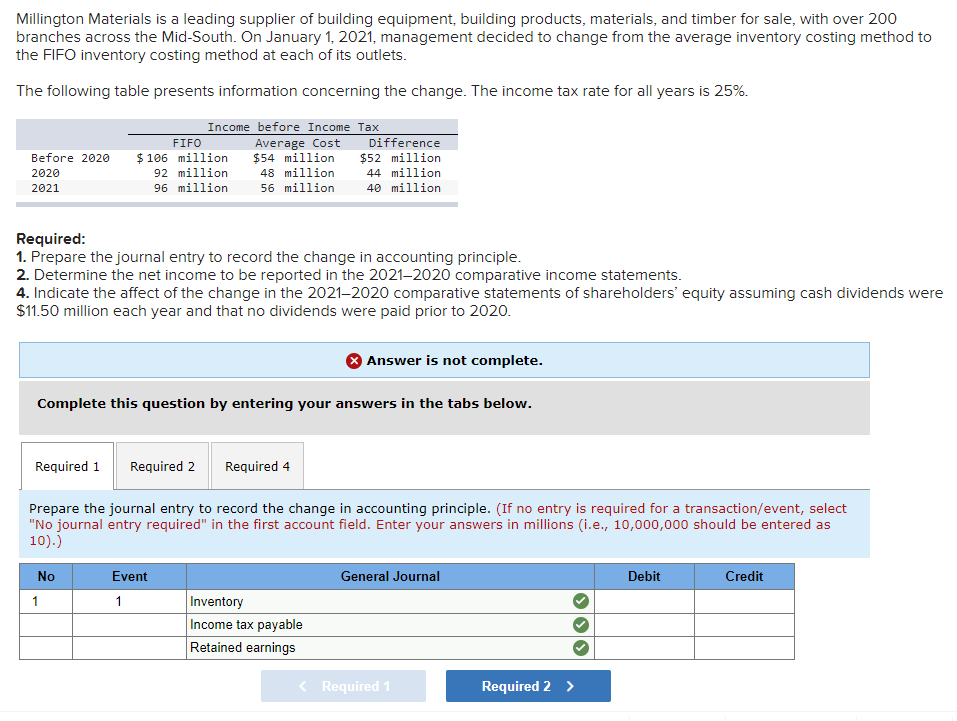Click the 'General Journal' column header
957x721 pixels.
click(x=390, y=576)
